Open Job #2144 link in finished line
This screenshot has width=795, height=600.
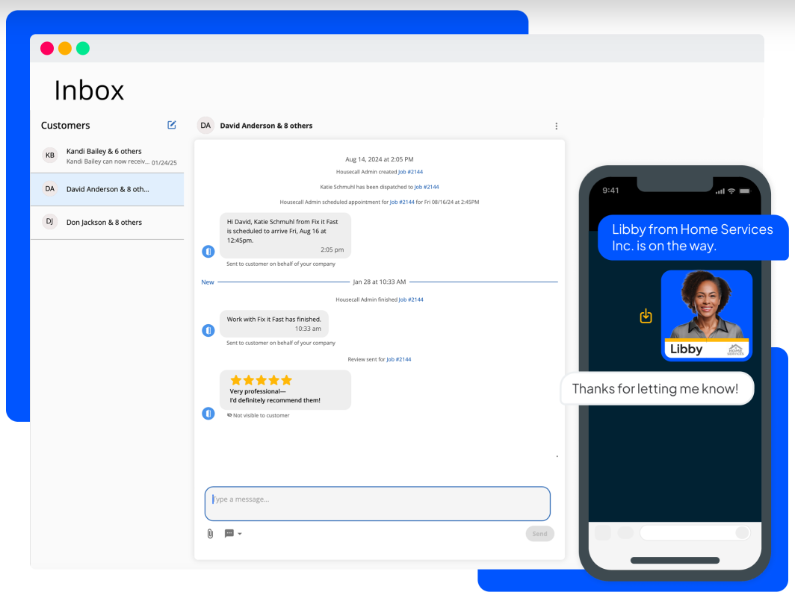411,300
